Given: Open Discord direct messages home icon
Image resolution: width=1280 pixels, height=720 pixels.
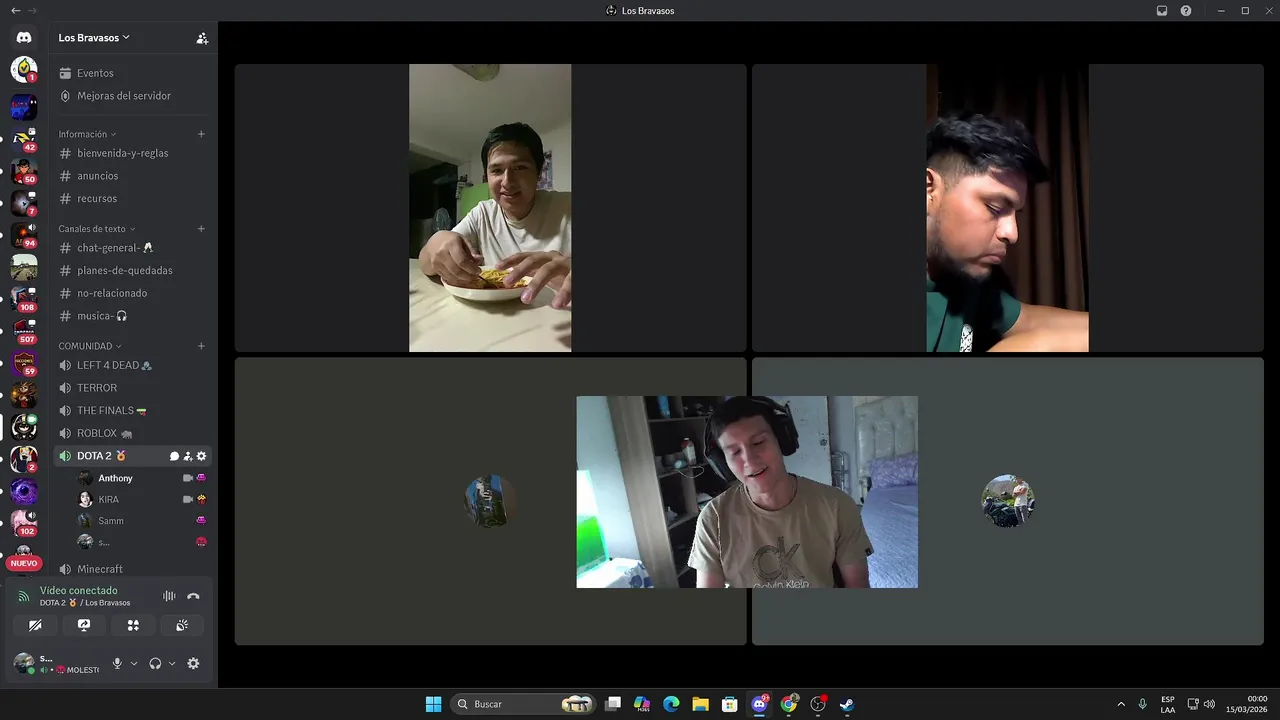Looking at the screenshot, I should 24,37.
